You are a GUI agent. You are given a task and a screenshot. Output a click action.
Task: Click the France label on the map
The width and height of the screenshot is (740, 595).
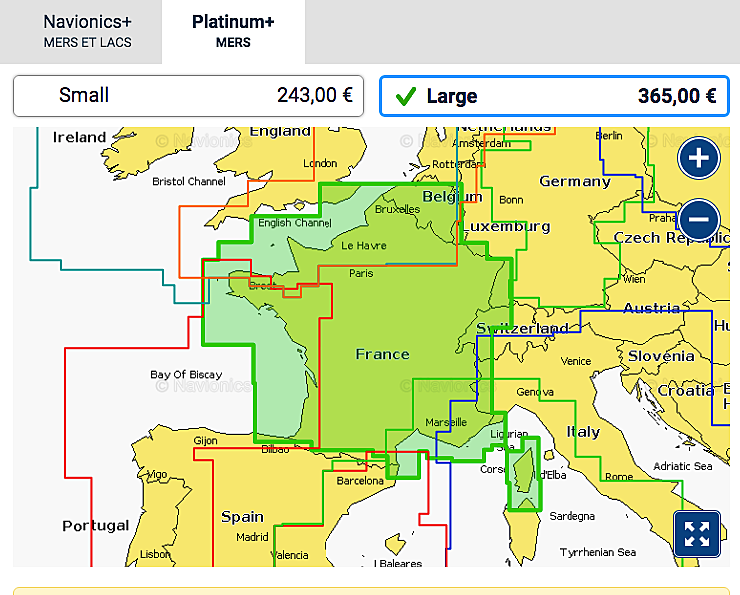pyautogui.click(x=382, y=354)
